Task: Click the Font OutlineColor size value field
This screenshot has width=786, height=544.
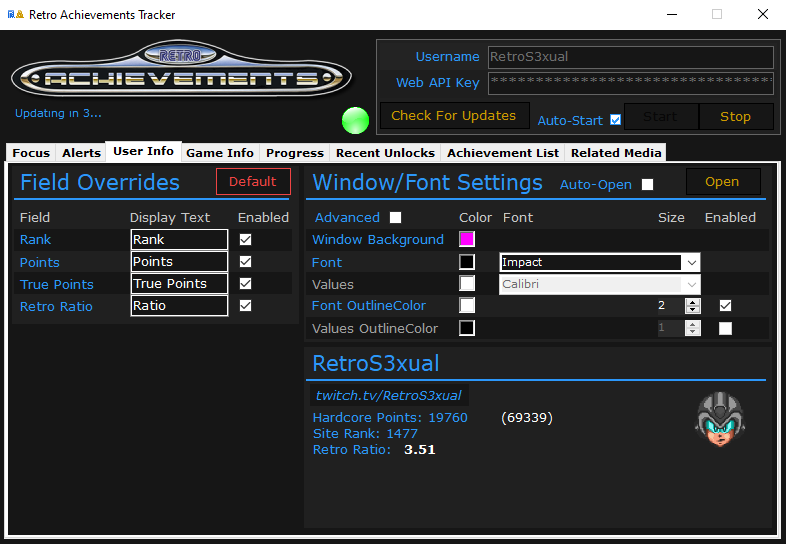Action: (671, 306)
